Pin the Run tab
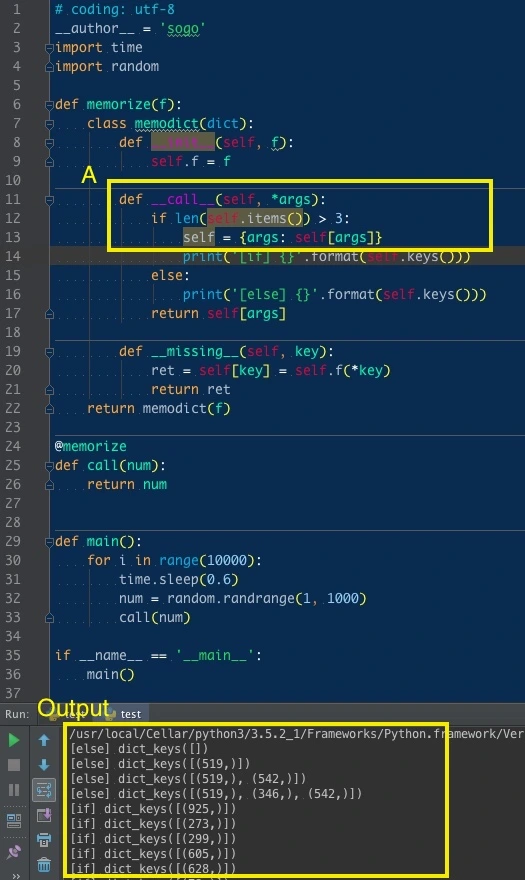 [14, 851]
